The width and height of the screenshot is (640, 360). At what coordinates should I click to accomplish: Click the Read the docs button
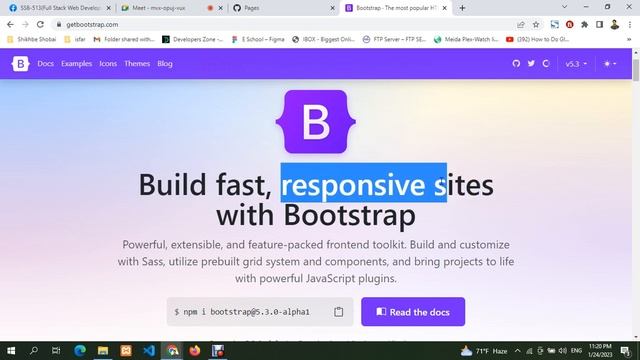pyautogui.click(x=413, y=312)
